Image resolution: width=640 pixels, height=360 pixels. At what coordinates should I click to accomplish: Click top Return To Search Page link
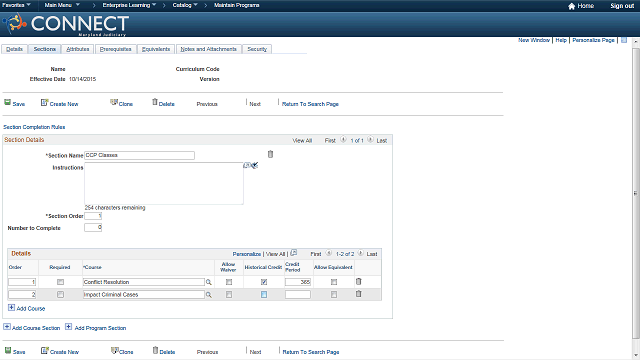click(x=310, y=104)
